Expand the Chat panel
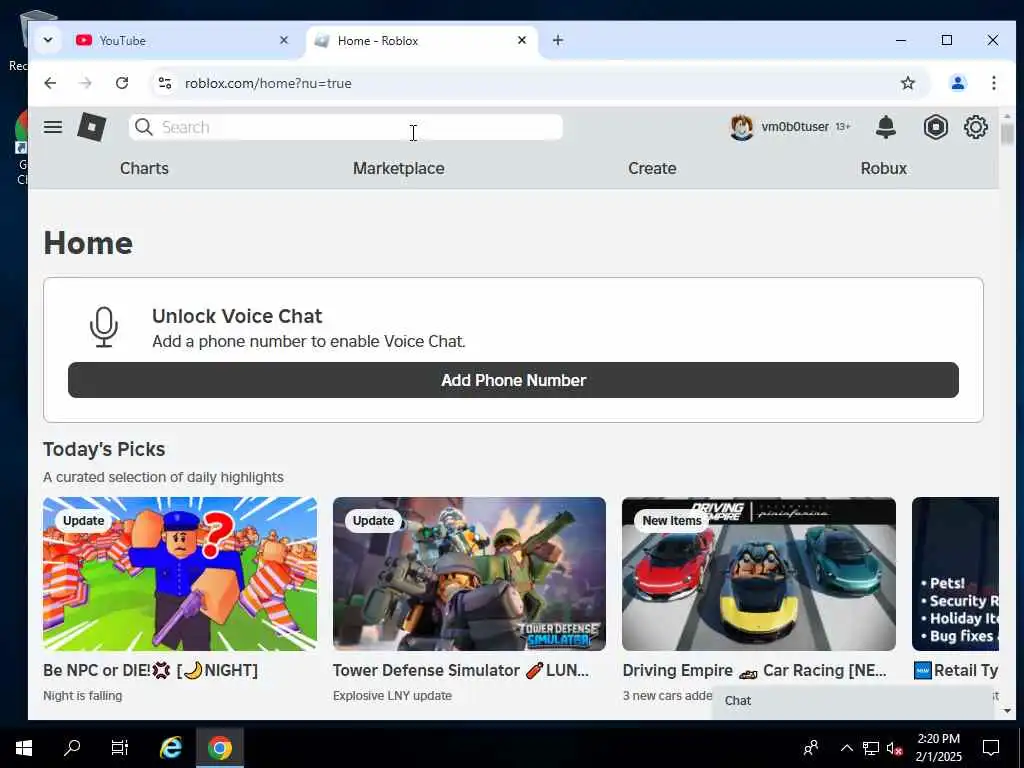The image size is (1024, 768). coord(853,701)
